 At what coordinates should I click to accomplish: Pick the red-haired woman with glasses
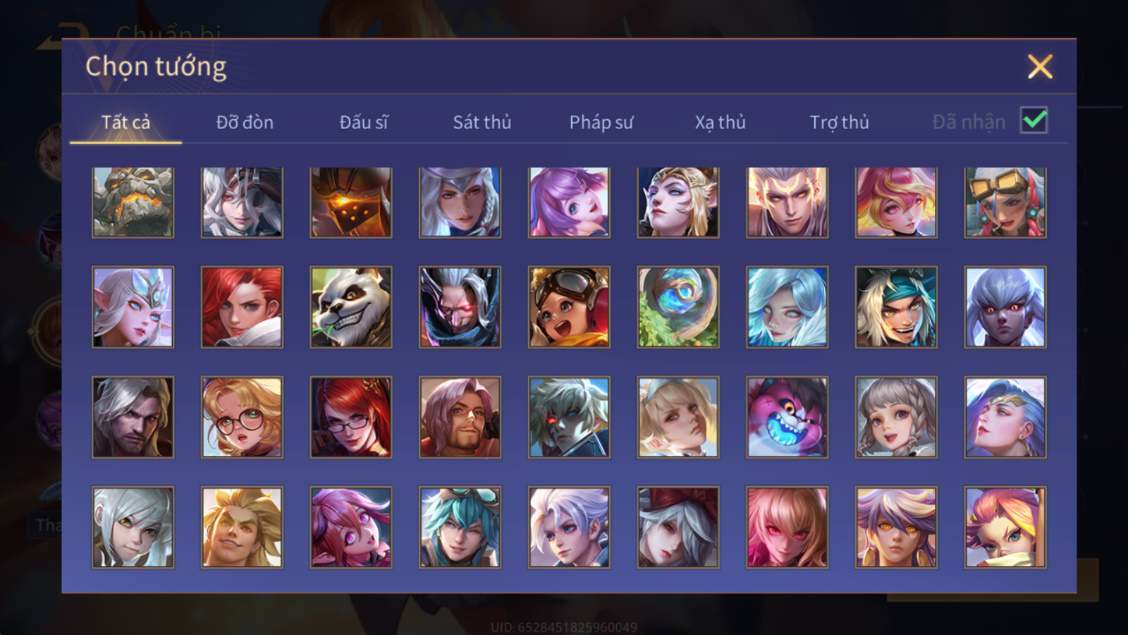(351, 417)
